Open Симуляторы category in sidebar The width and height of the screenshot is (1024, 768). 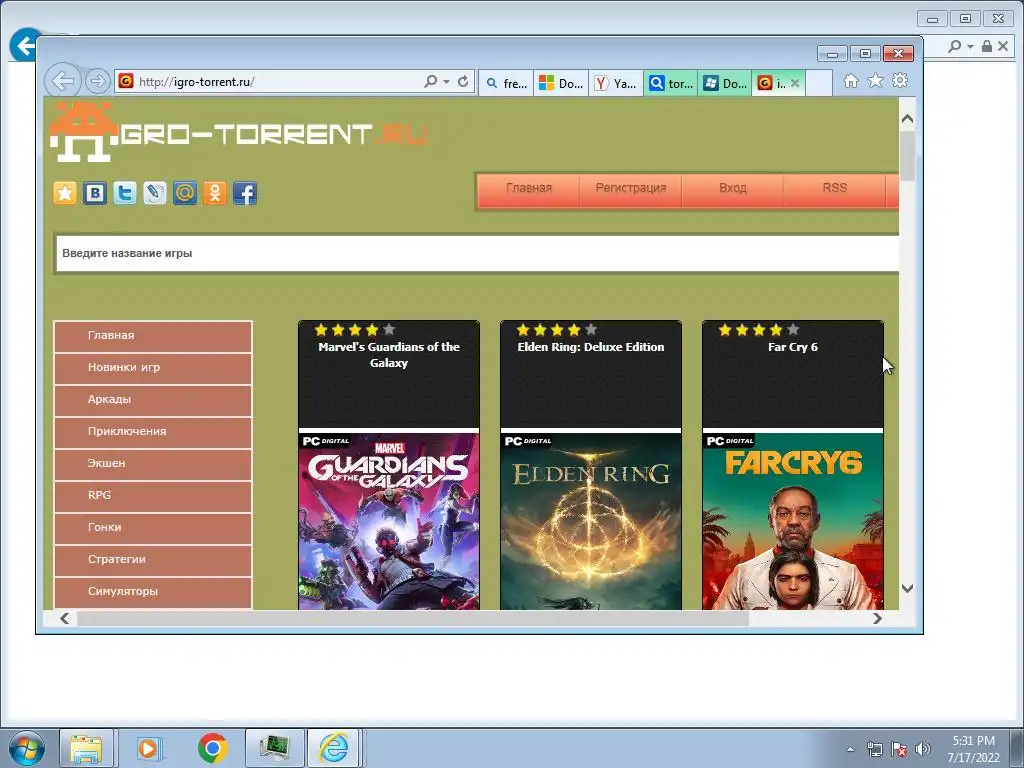click(x=153, y=592)
